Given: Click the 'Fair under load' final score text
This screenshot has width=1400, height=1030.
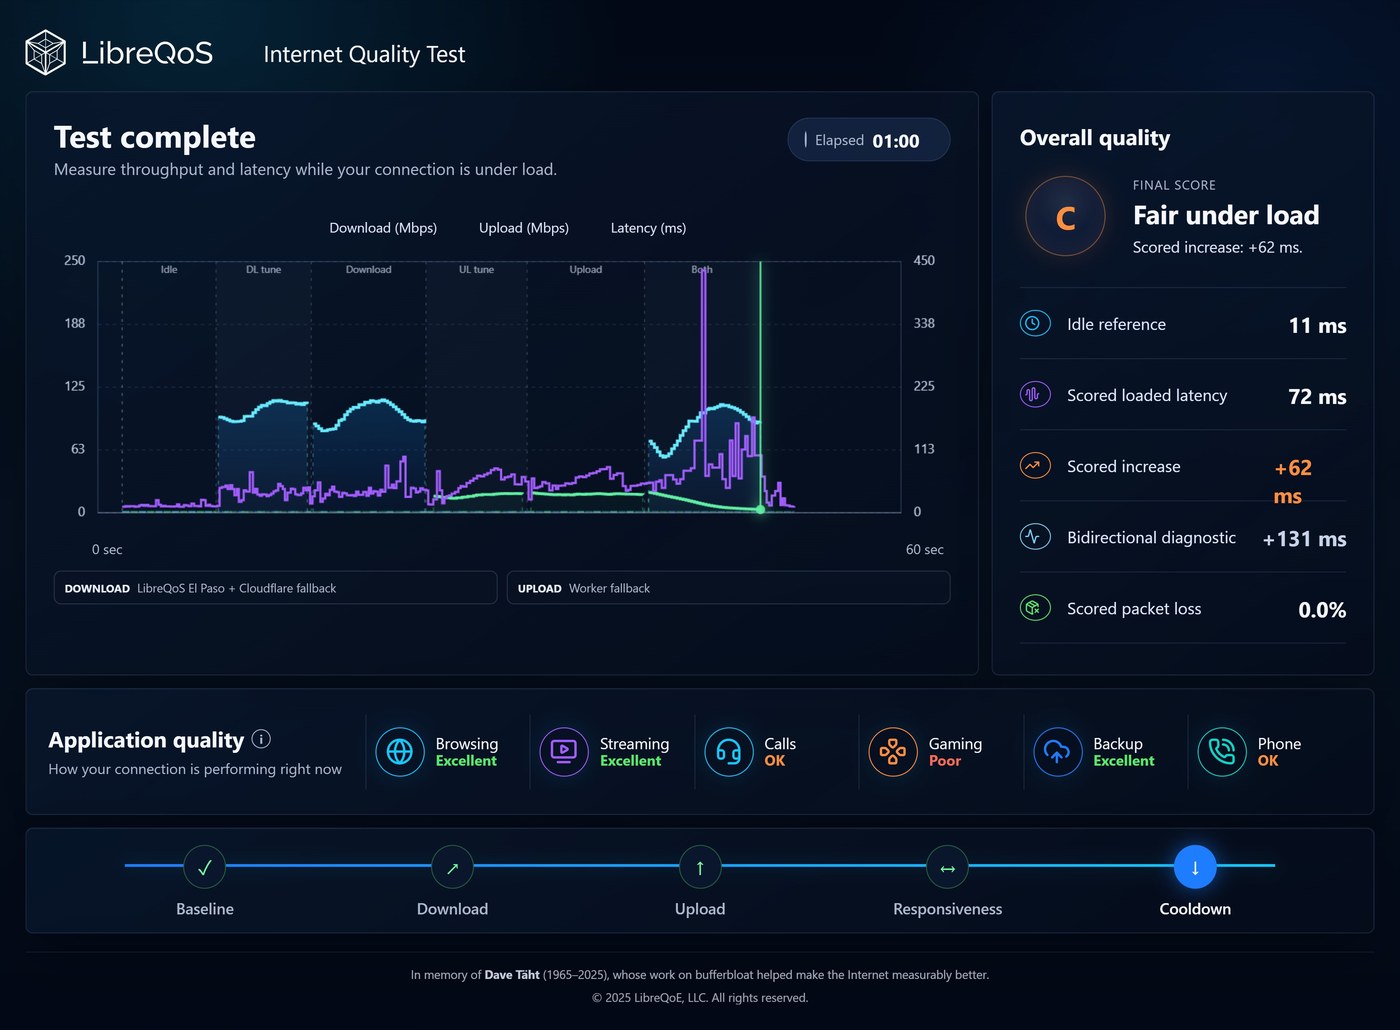Looking at the screenshot, I should (x=1226, y=215).
